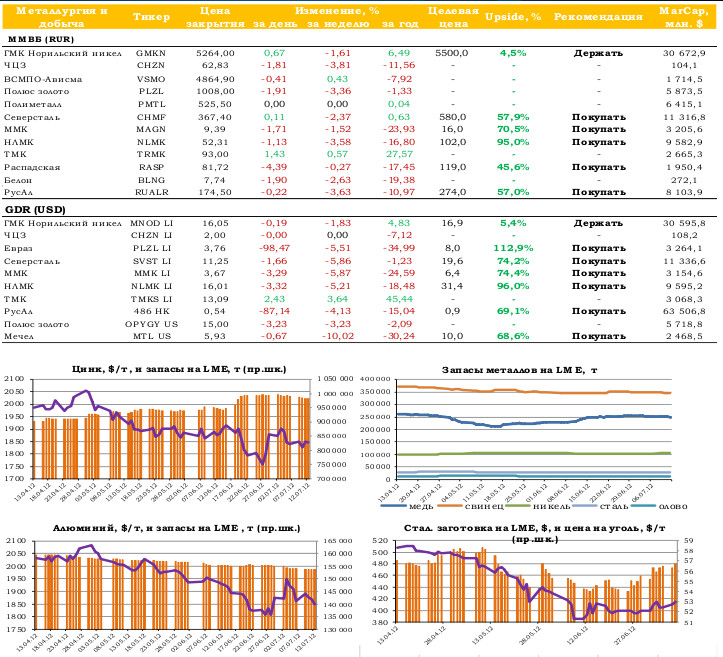
Task: Click the 'Рекомендация' column header
Action: (x=598, y=17)
